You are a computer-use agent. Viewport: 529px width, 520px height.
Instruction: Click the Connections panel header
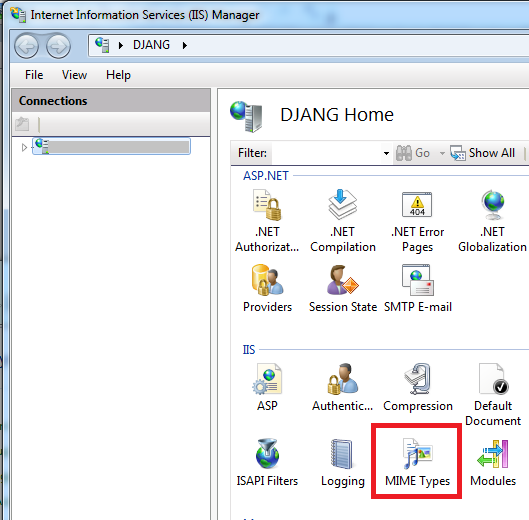coord(111,101)
